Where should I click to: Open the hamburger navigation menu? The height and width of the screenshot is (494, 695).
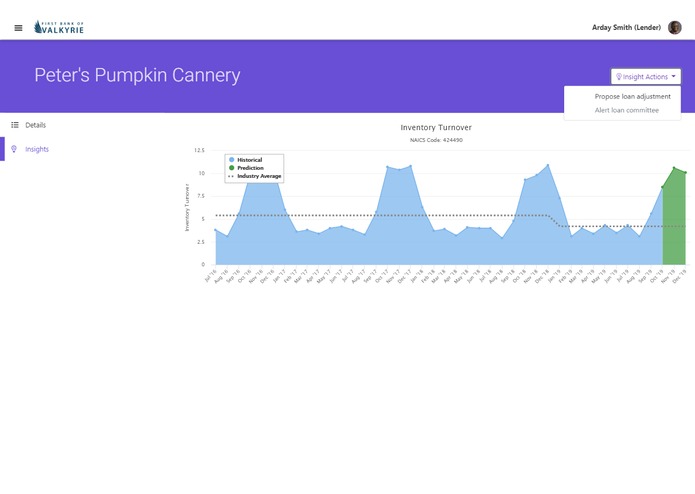pyautogui.click(x=18, y=28)
